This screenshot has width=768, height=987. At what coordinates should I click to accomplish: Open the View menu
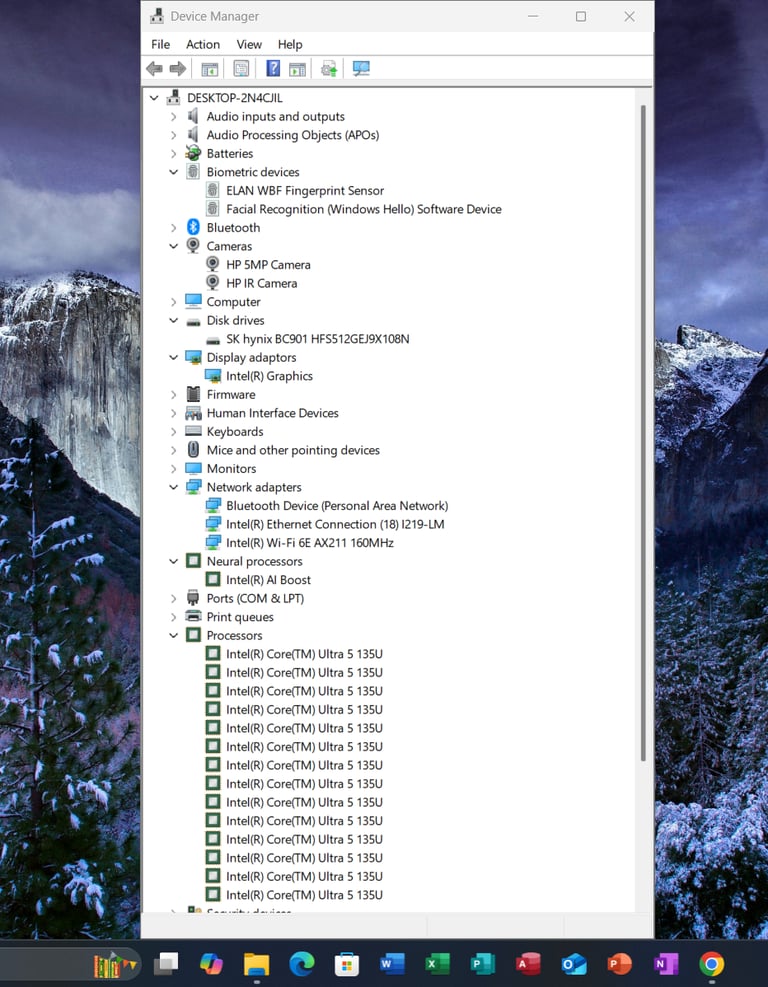pyautogui.click(x=249, y=44)
